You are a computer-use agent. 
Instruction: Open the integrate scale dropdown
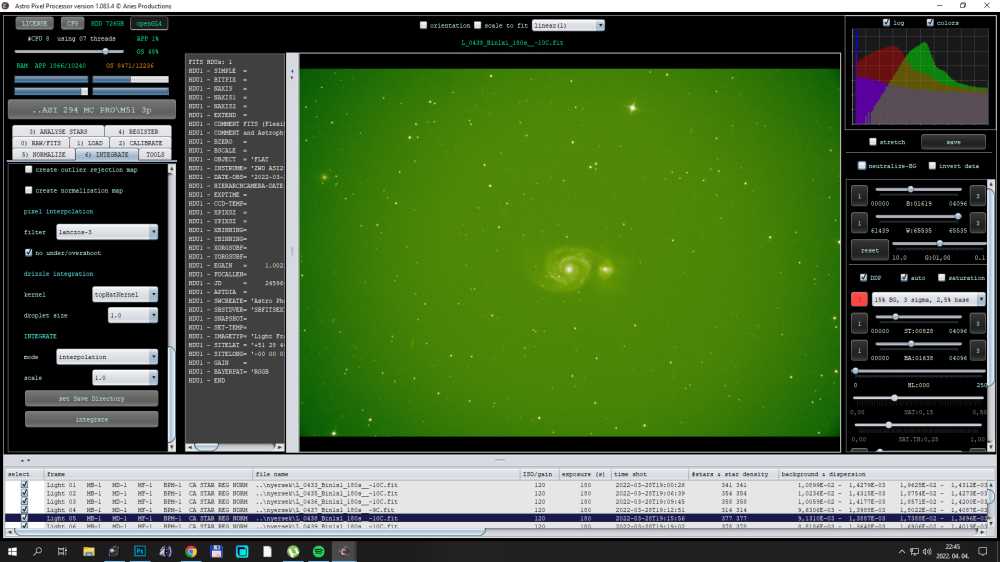[124, 378]
